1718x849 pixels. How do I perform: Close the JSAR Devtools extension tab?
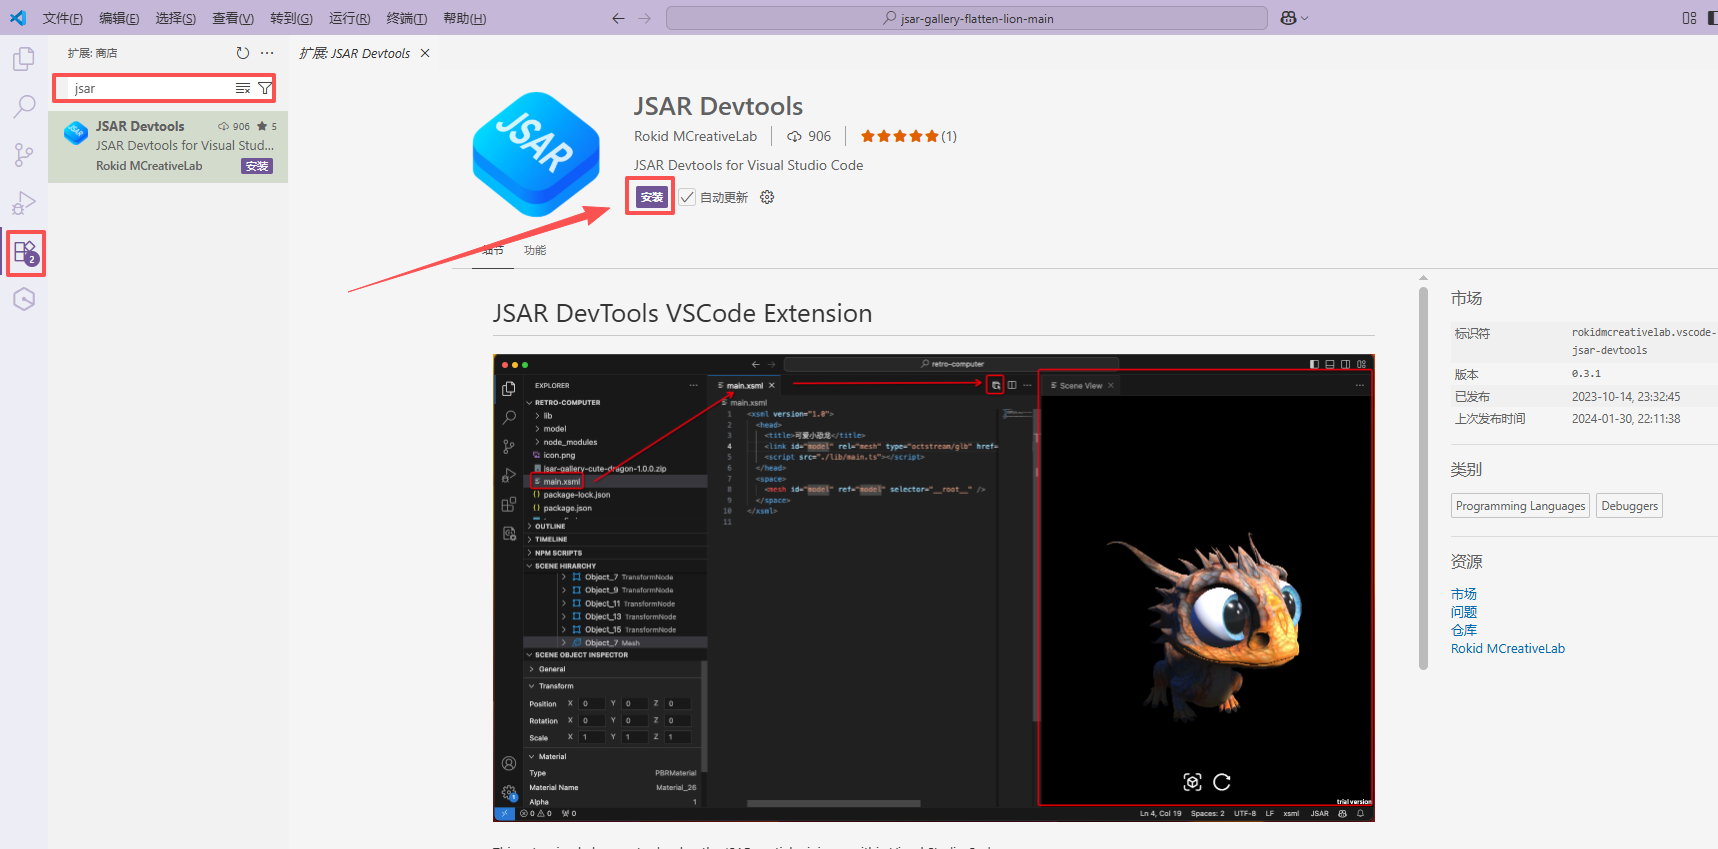pyautogui.click(x=425, y=53)
